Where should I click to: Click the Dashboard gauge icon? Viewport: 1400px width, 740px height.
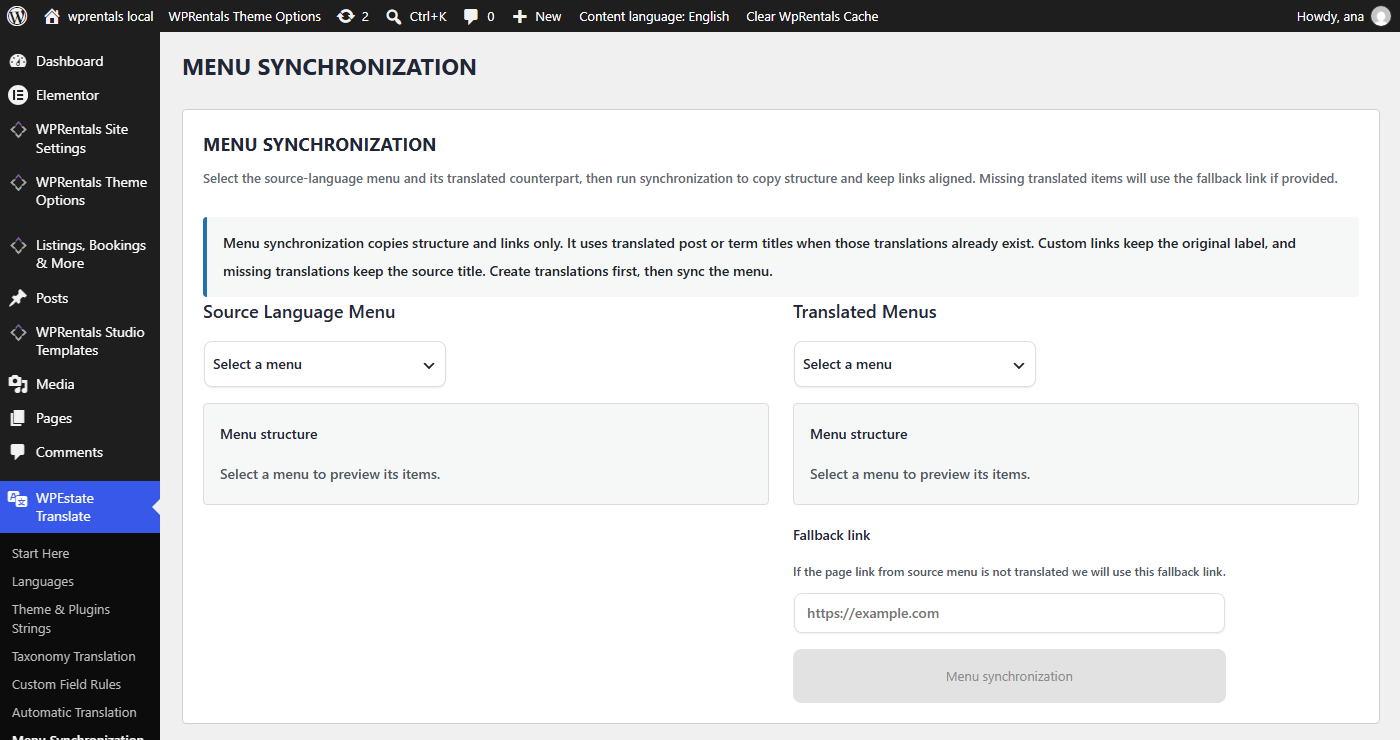18,61
